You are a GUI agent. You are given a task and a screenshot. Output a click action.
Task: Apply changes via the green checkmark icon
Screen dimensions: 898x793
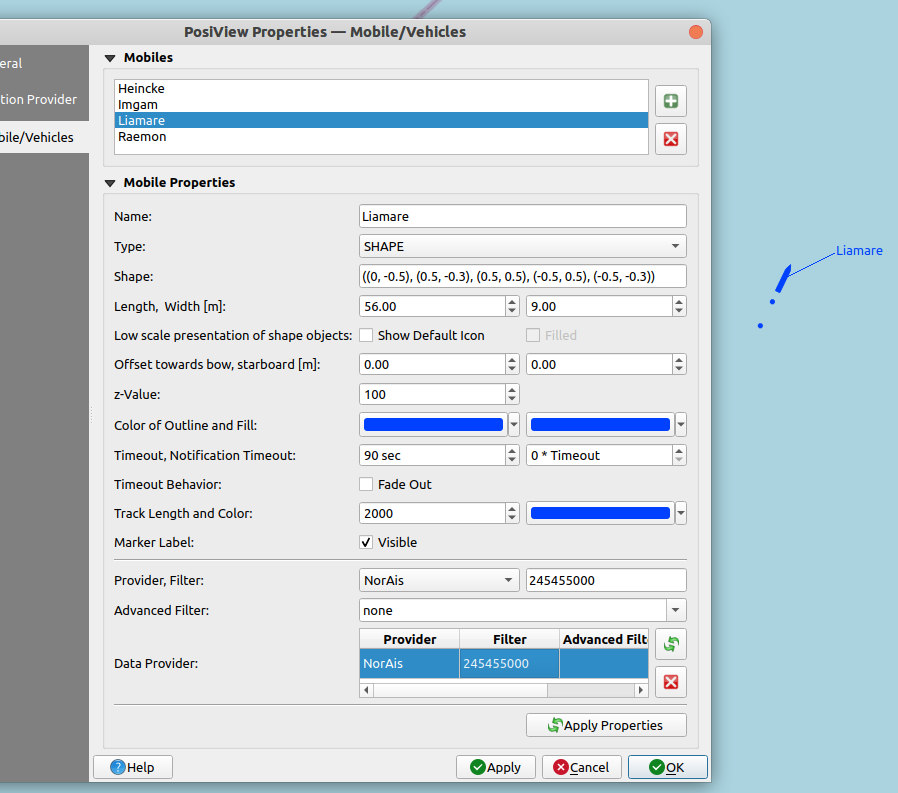pos(496,767)
